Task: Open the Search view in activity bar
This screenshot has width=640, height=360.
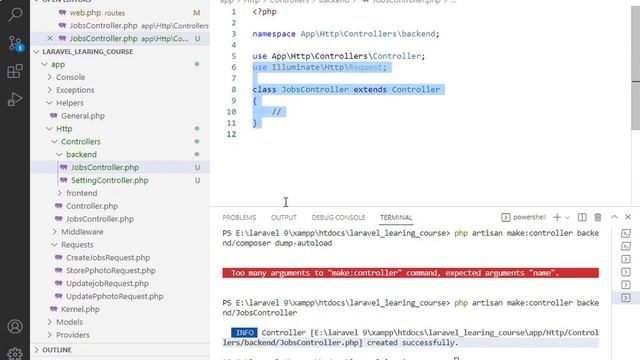Action: tap(15, 14)
